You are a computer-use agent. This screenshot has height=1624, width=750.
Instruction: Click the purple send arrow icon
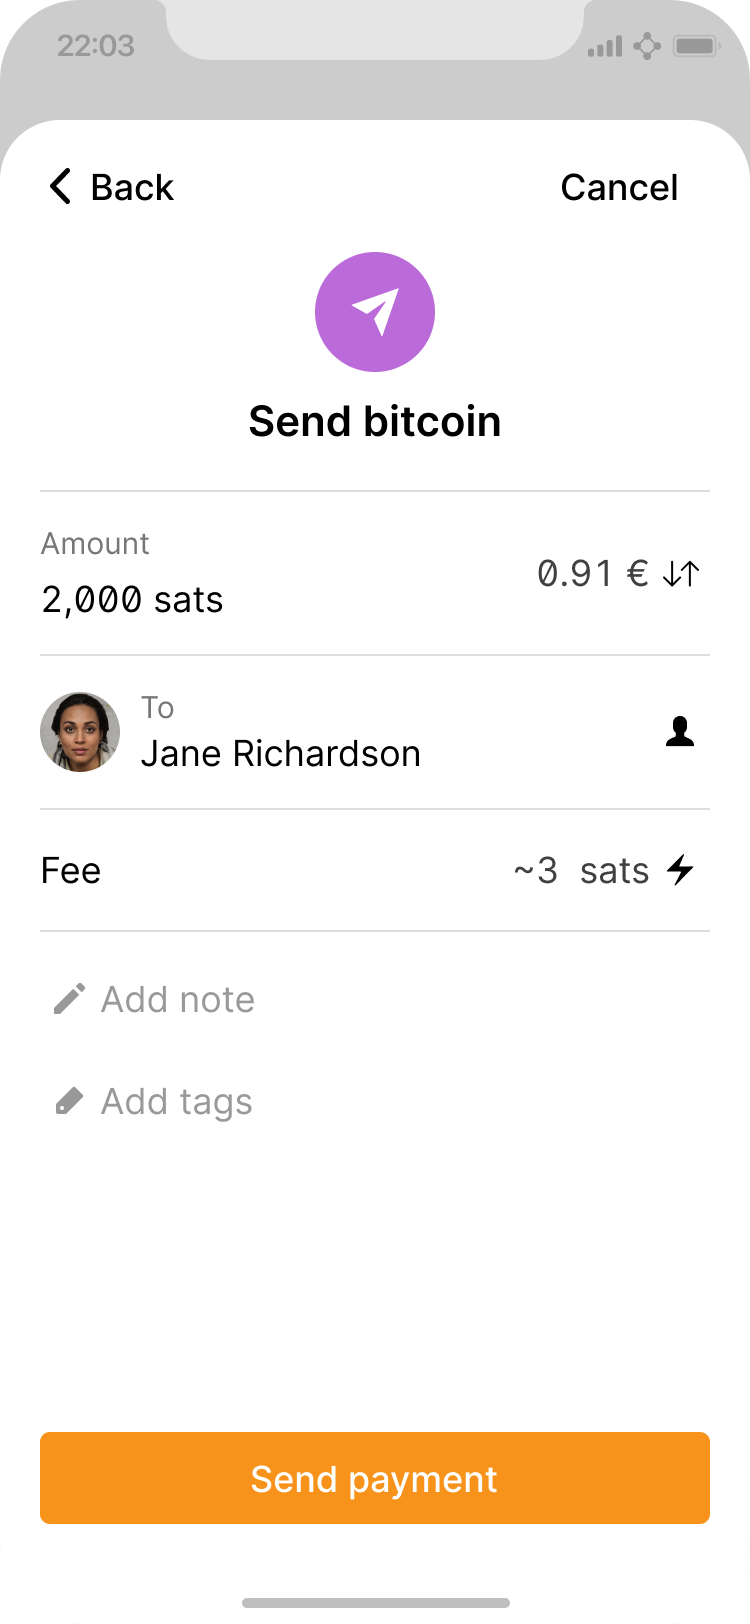(x=375, y=312)
